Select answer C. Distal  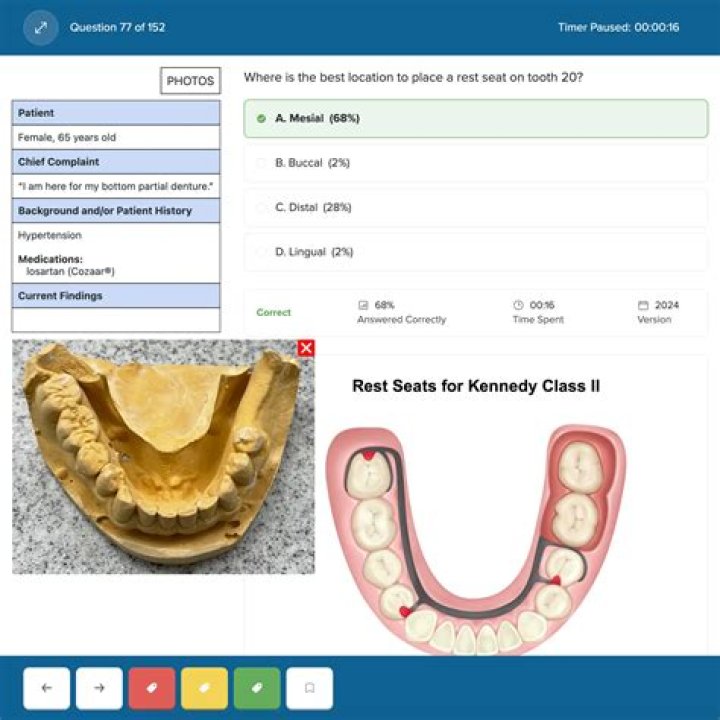pos(476,208)
